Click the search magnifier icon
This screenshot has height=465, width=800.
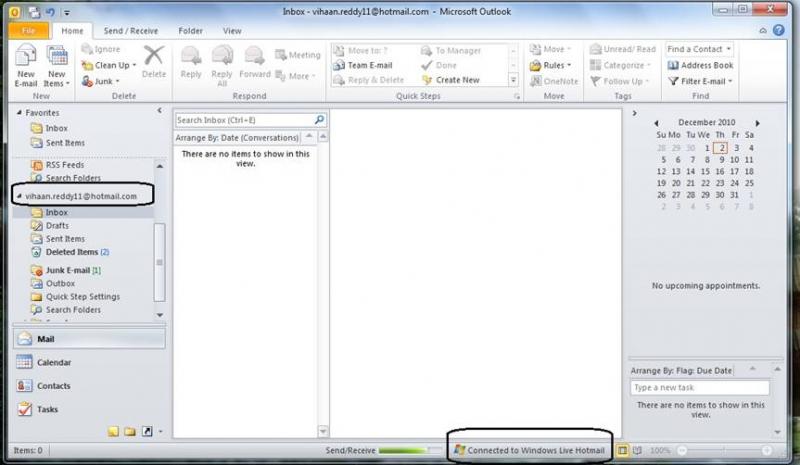click(x=319, y=119)
